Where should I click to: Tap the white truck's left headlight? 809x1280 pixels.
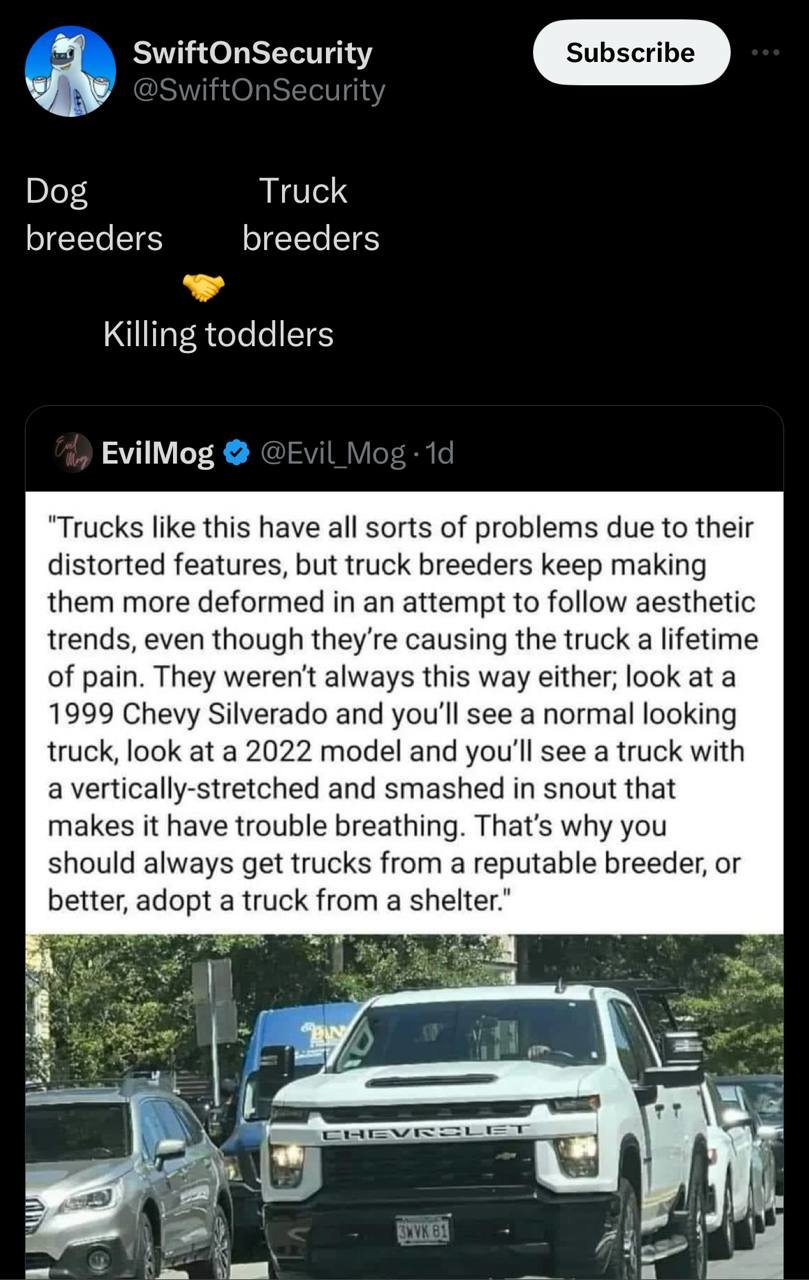click(x=286, y=1164)
